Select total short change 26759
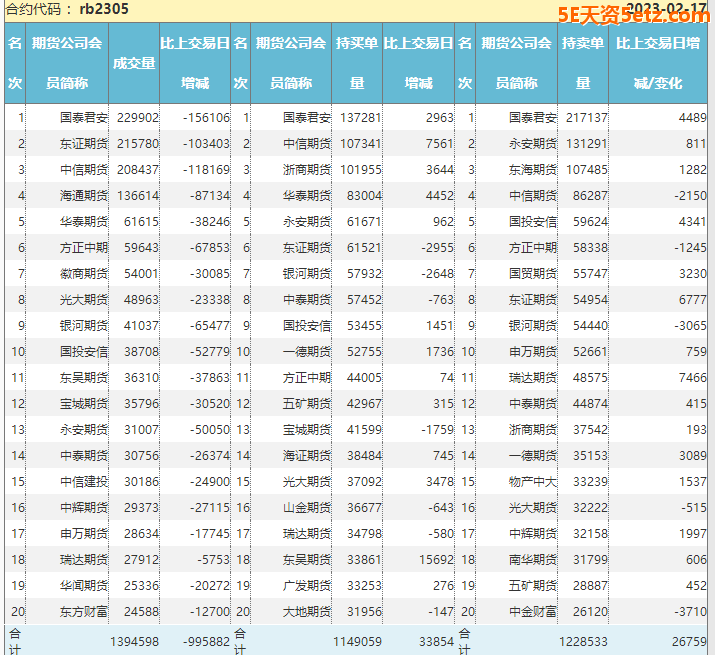The width and height of the screenshot is (715, 655). pyautogui.click(x=689, y=642)
